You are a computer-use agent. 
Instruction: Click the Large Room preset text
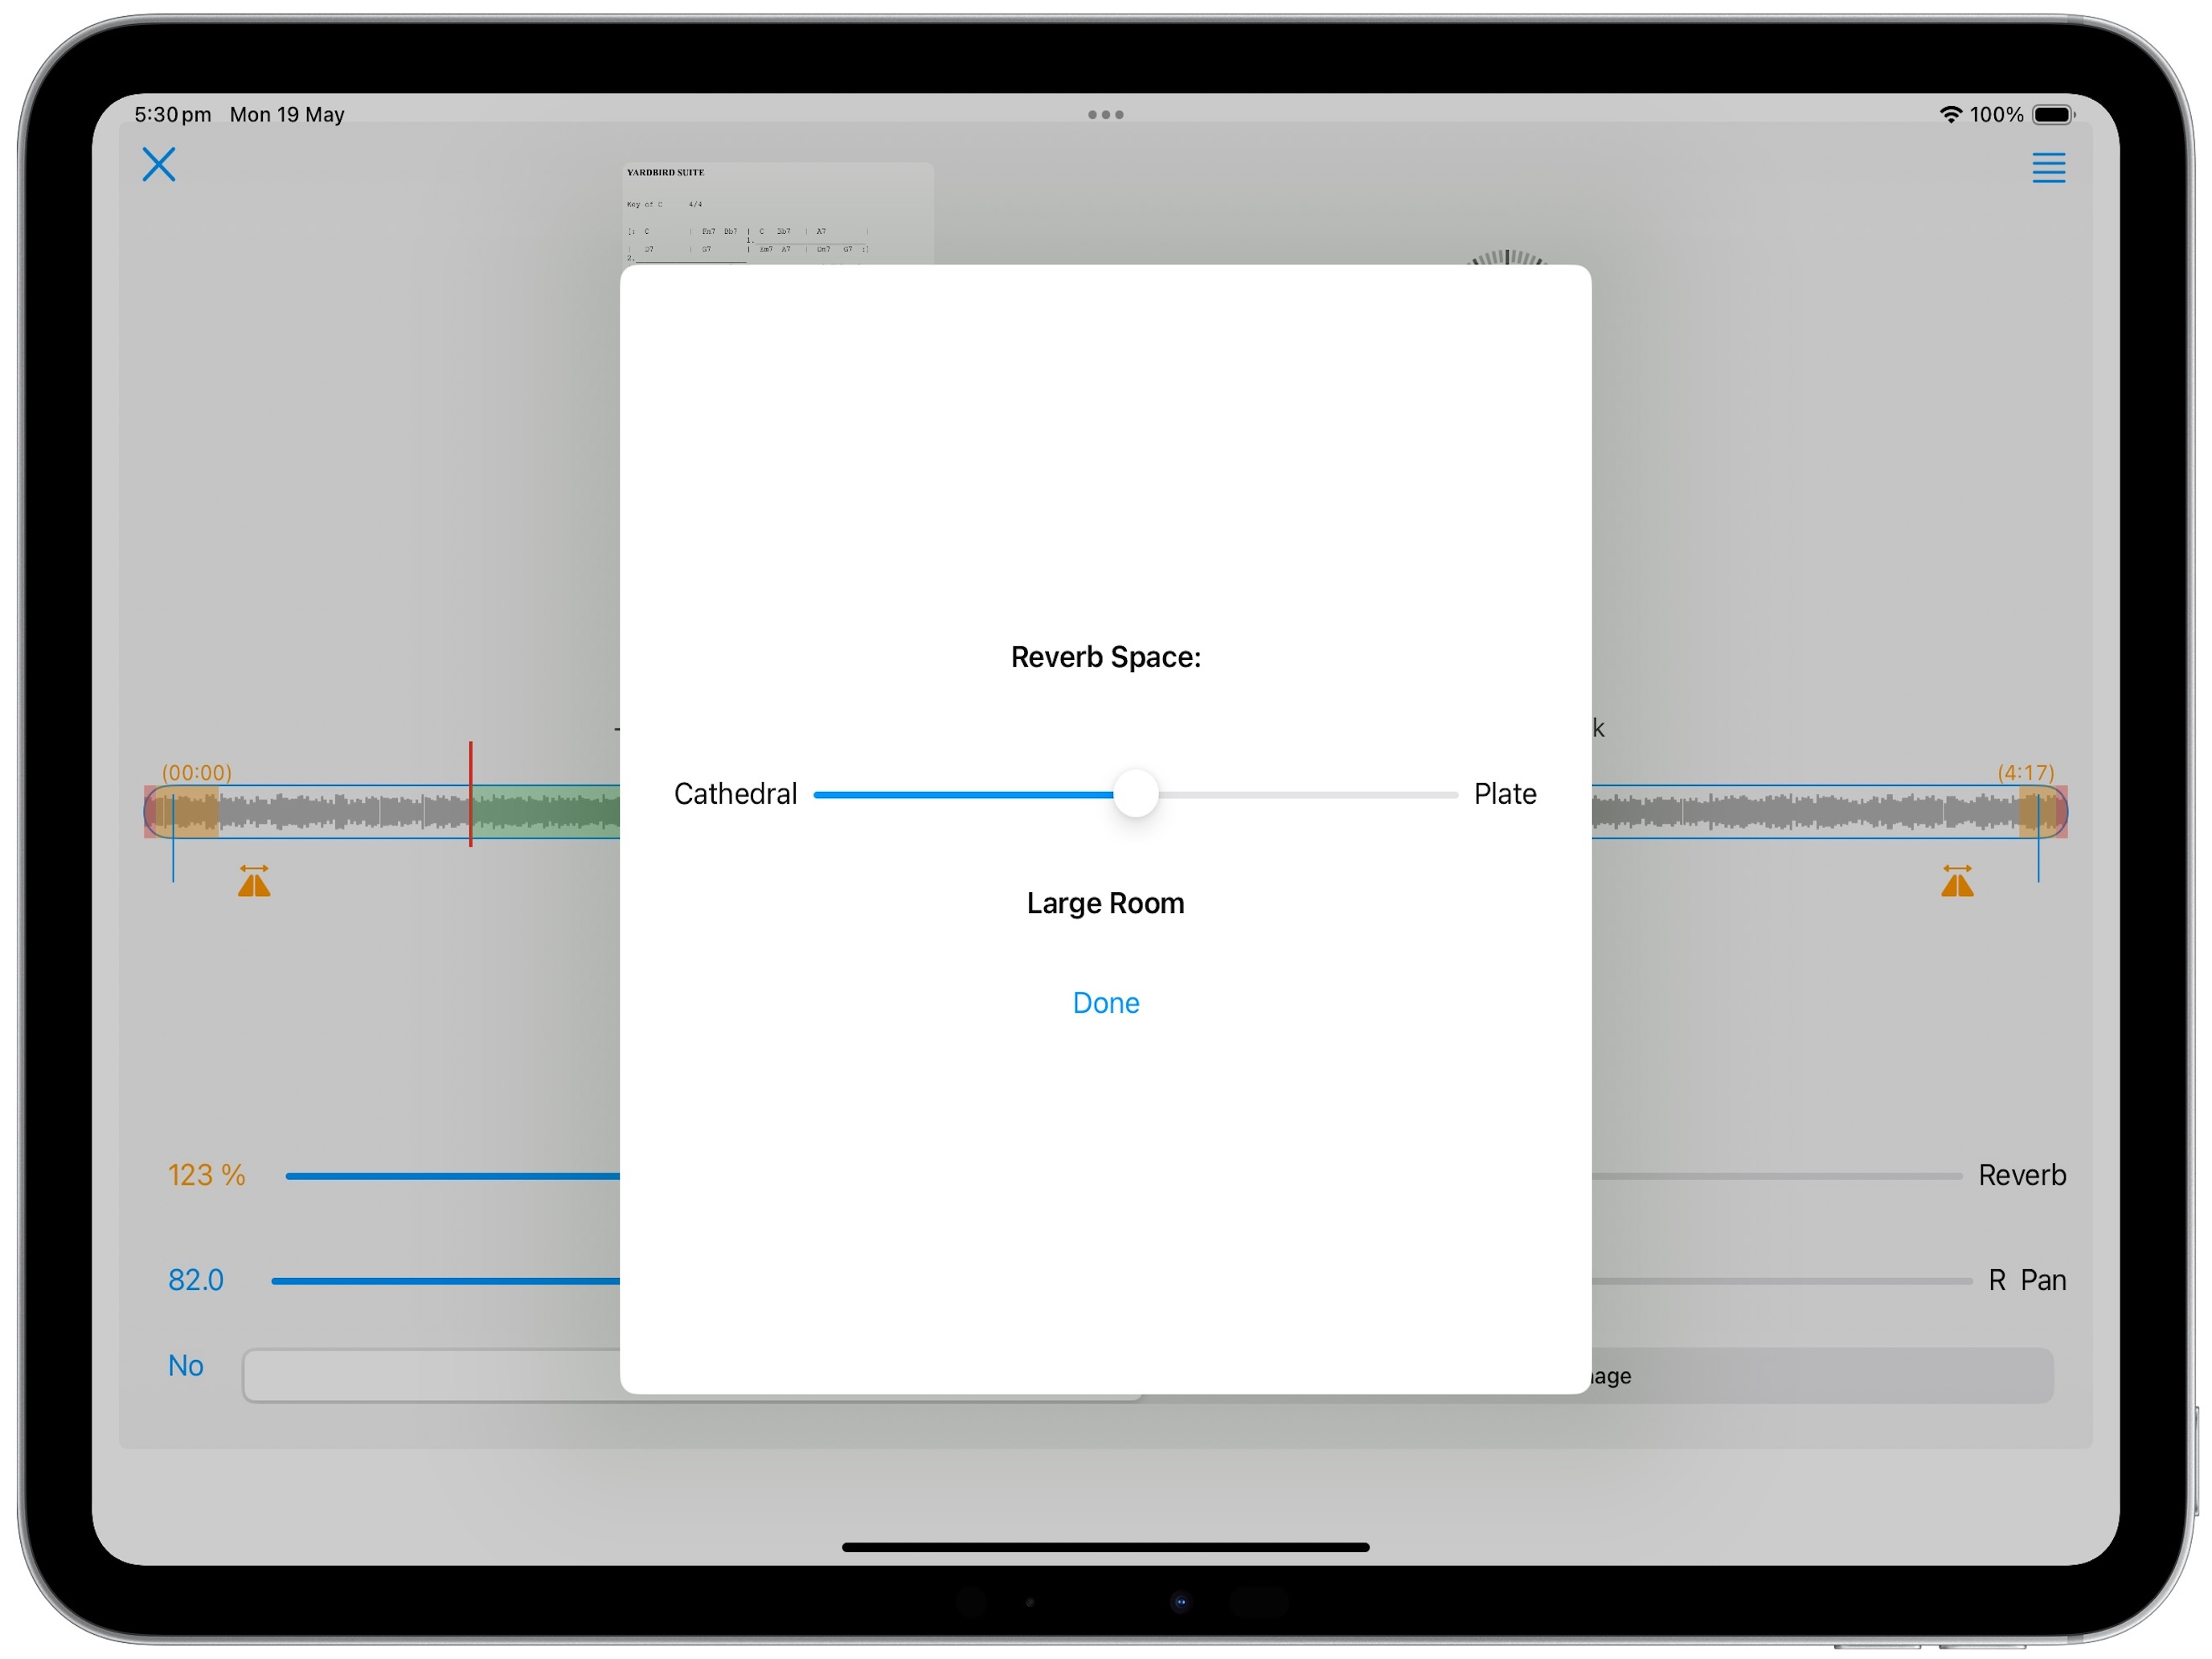[1105, 903]
